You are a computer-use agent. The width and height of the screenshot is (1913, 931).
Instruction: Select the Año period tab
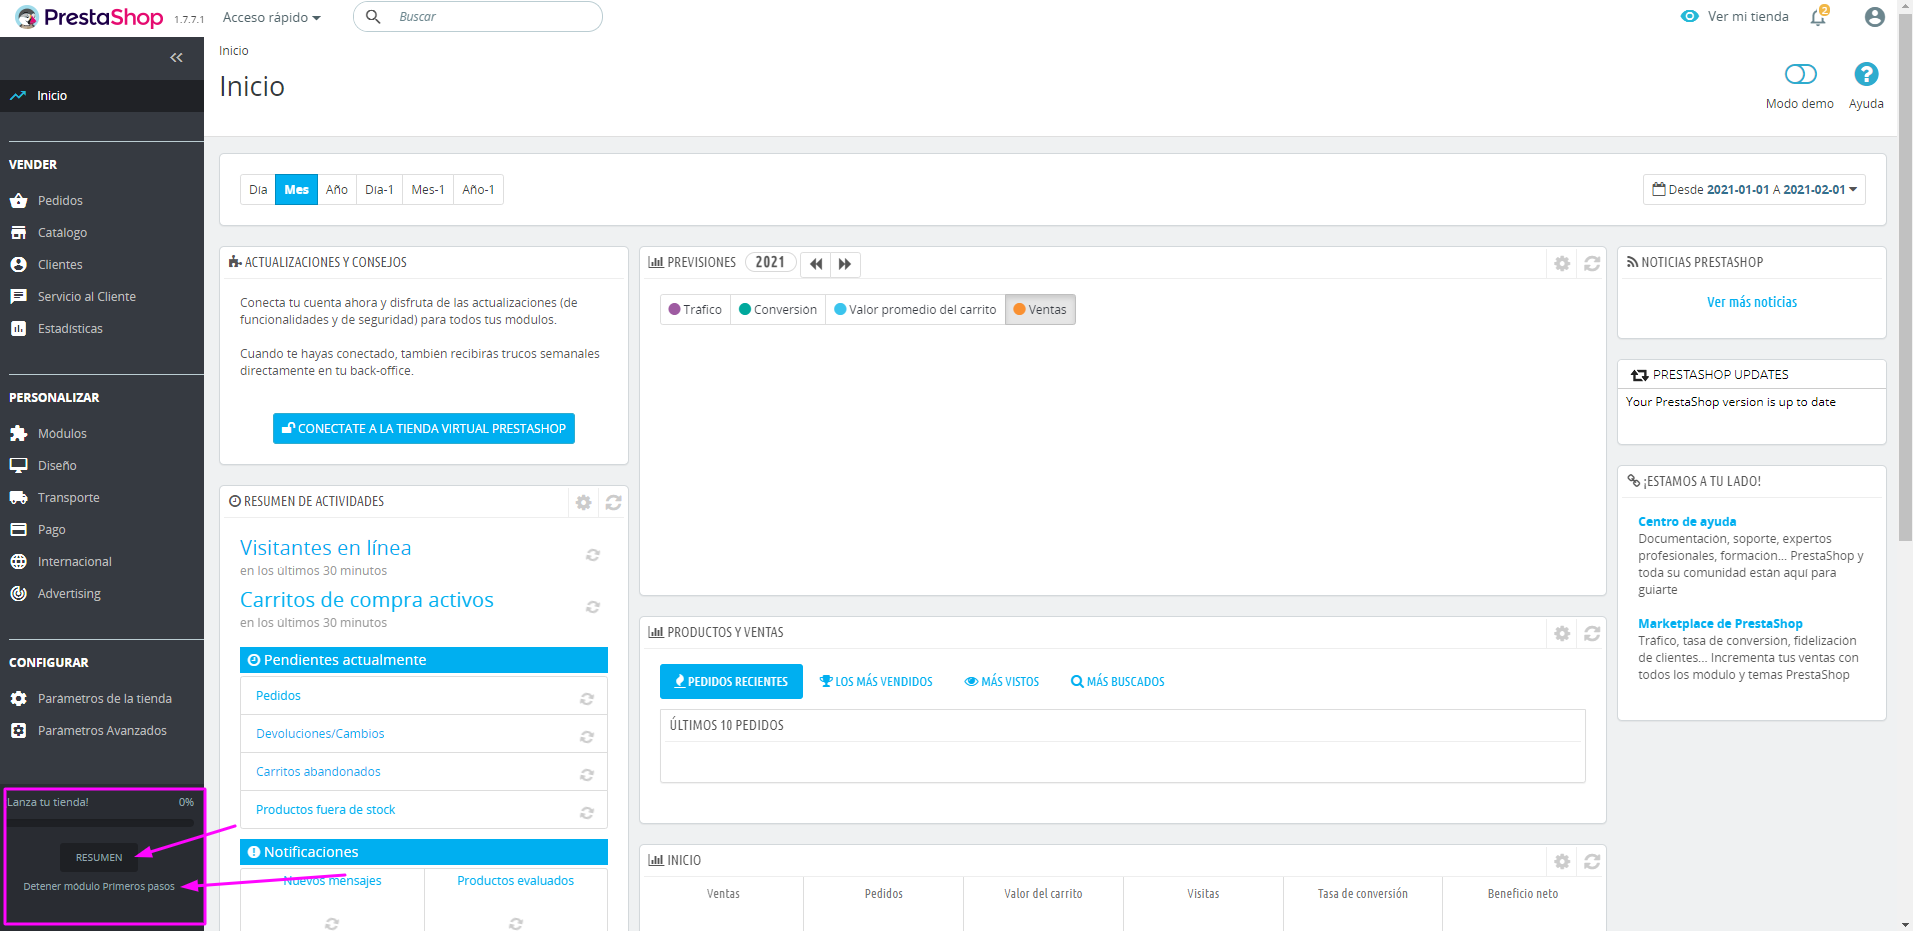(x=337, y=190)
